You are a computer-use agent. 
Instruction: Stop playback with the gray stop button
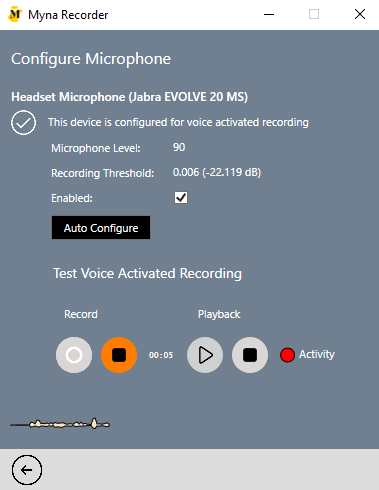250,355
